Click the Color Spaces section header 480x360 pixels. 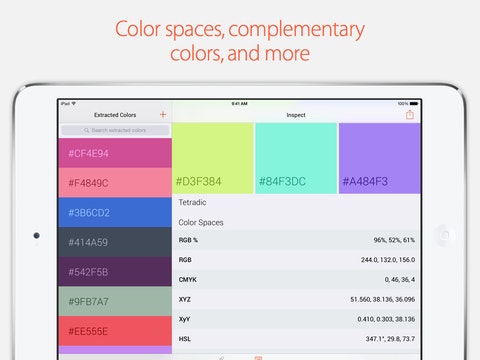[201, 223]
